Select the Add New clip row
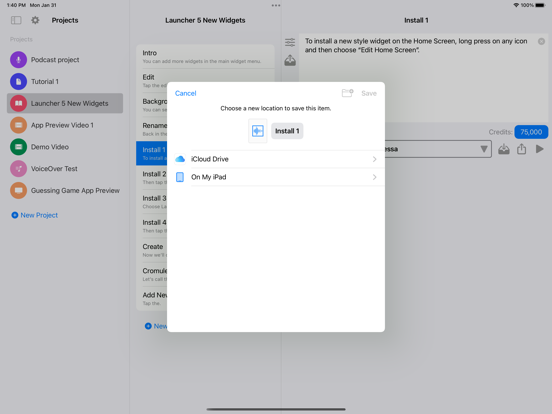 pyautogui.click(x=152, y=299)
